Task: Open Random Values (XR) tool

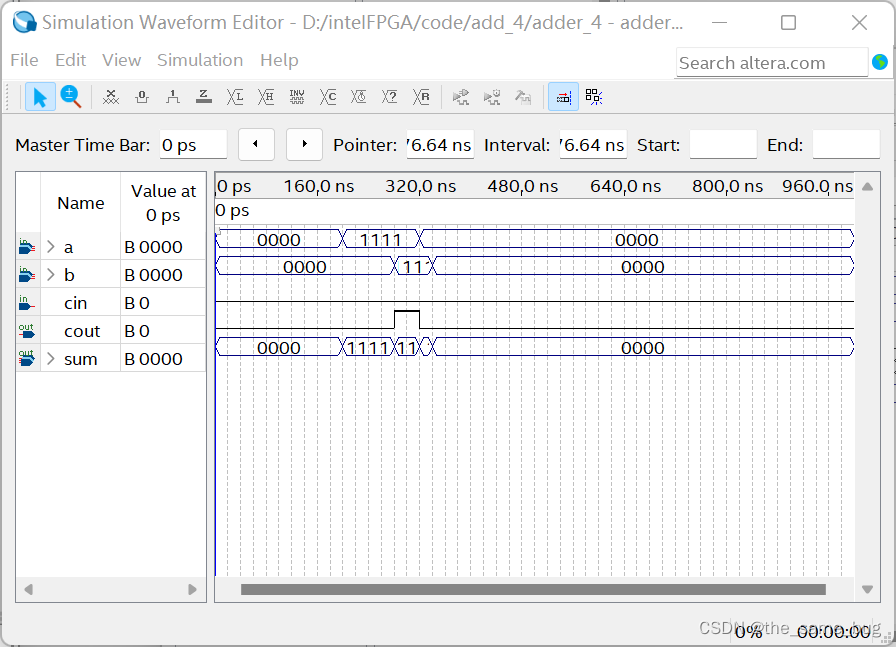Action: [421, 97]
